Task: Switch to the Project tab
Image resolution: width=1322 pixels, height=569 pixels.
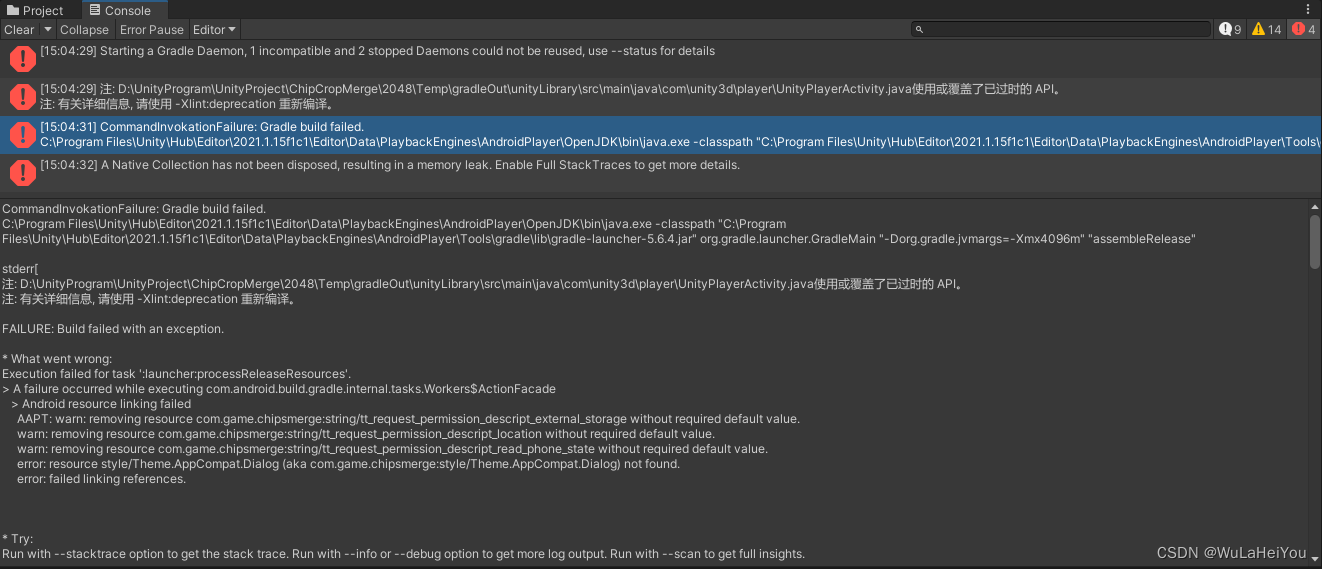Action: coord(34,10)
